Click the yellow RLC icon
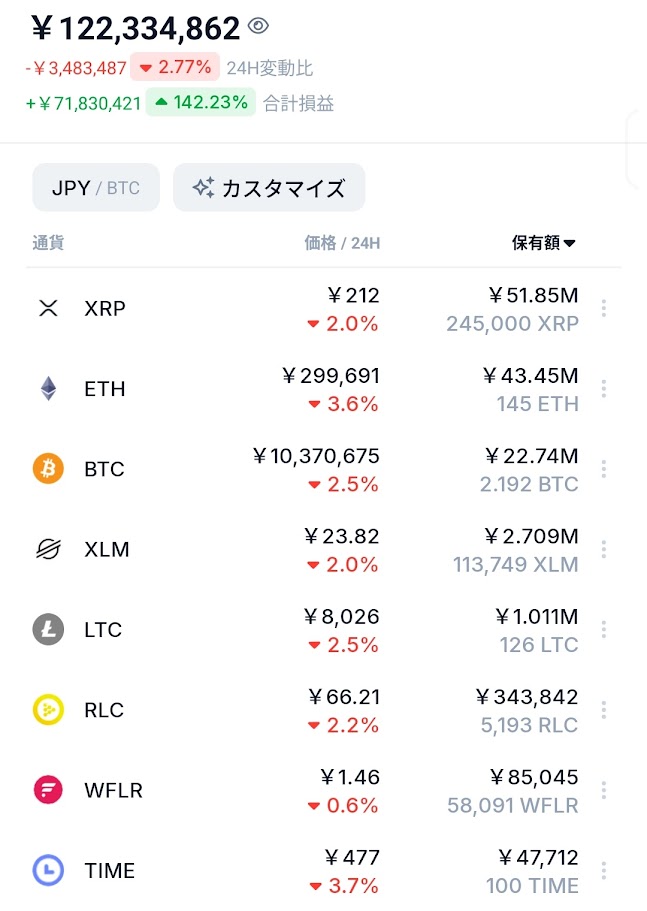This screenshot has height=911, width=647. tap(48, 710)
